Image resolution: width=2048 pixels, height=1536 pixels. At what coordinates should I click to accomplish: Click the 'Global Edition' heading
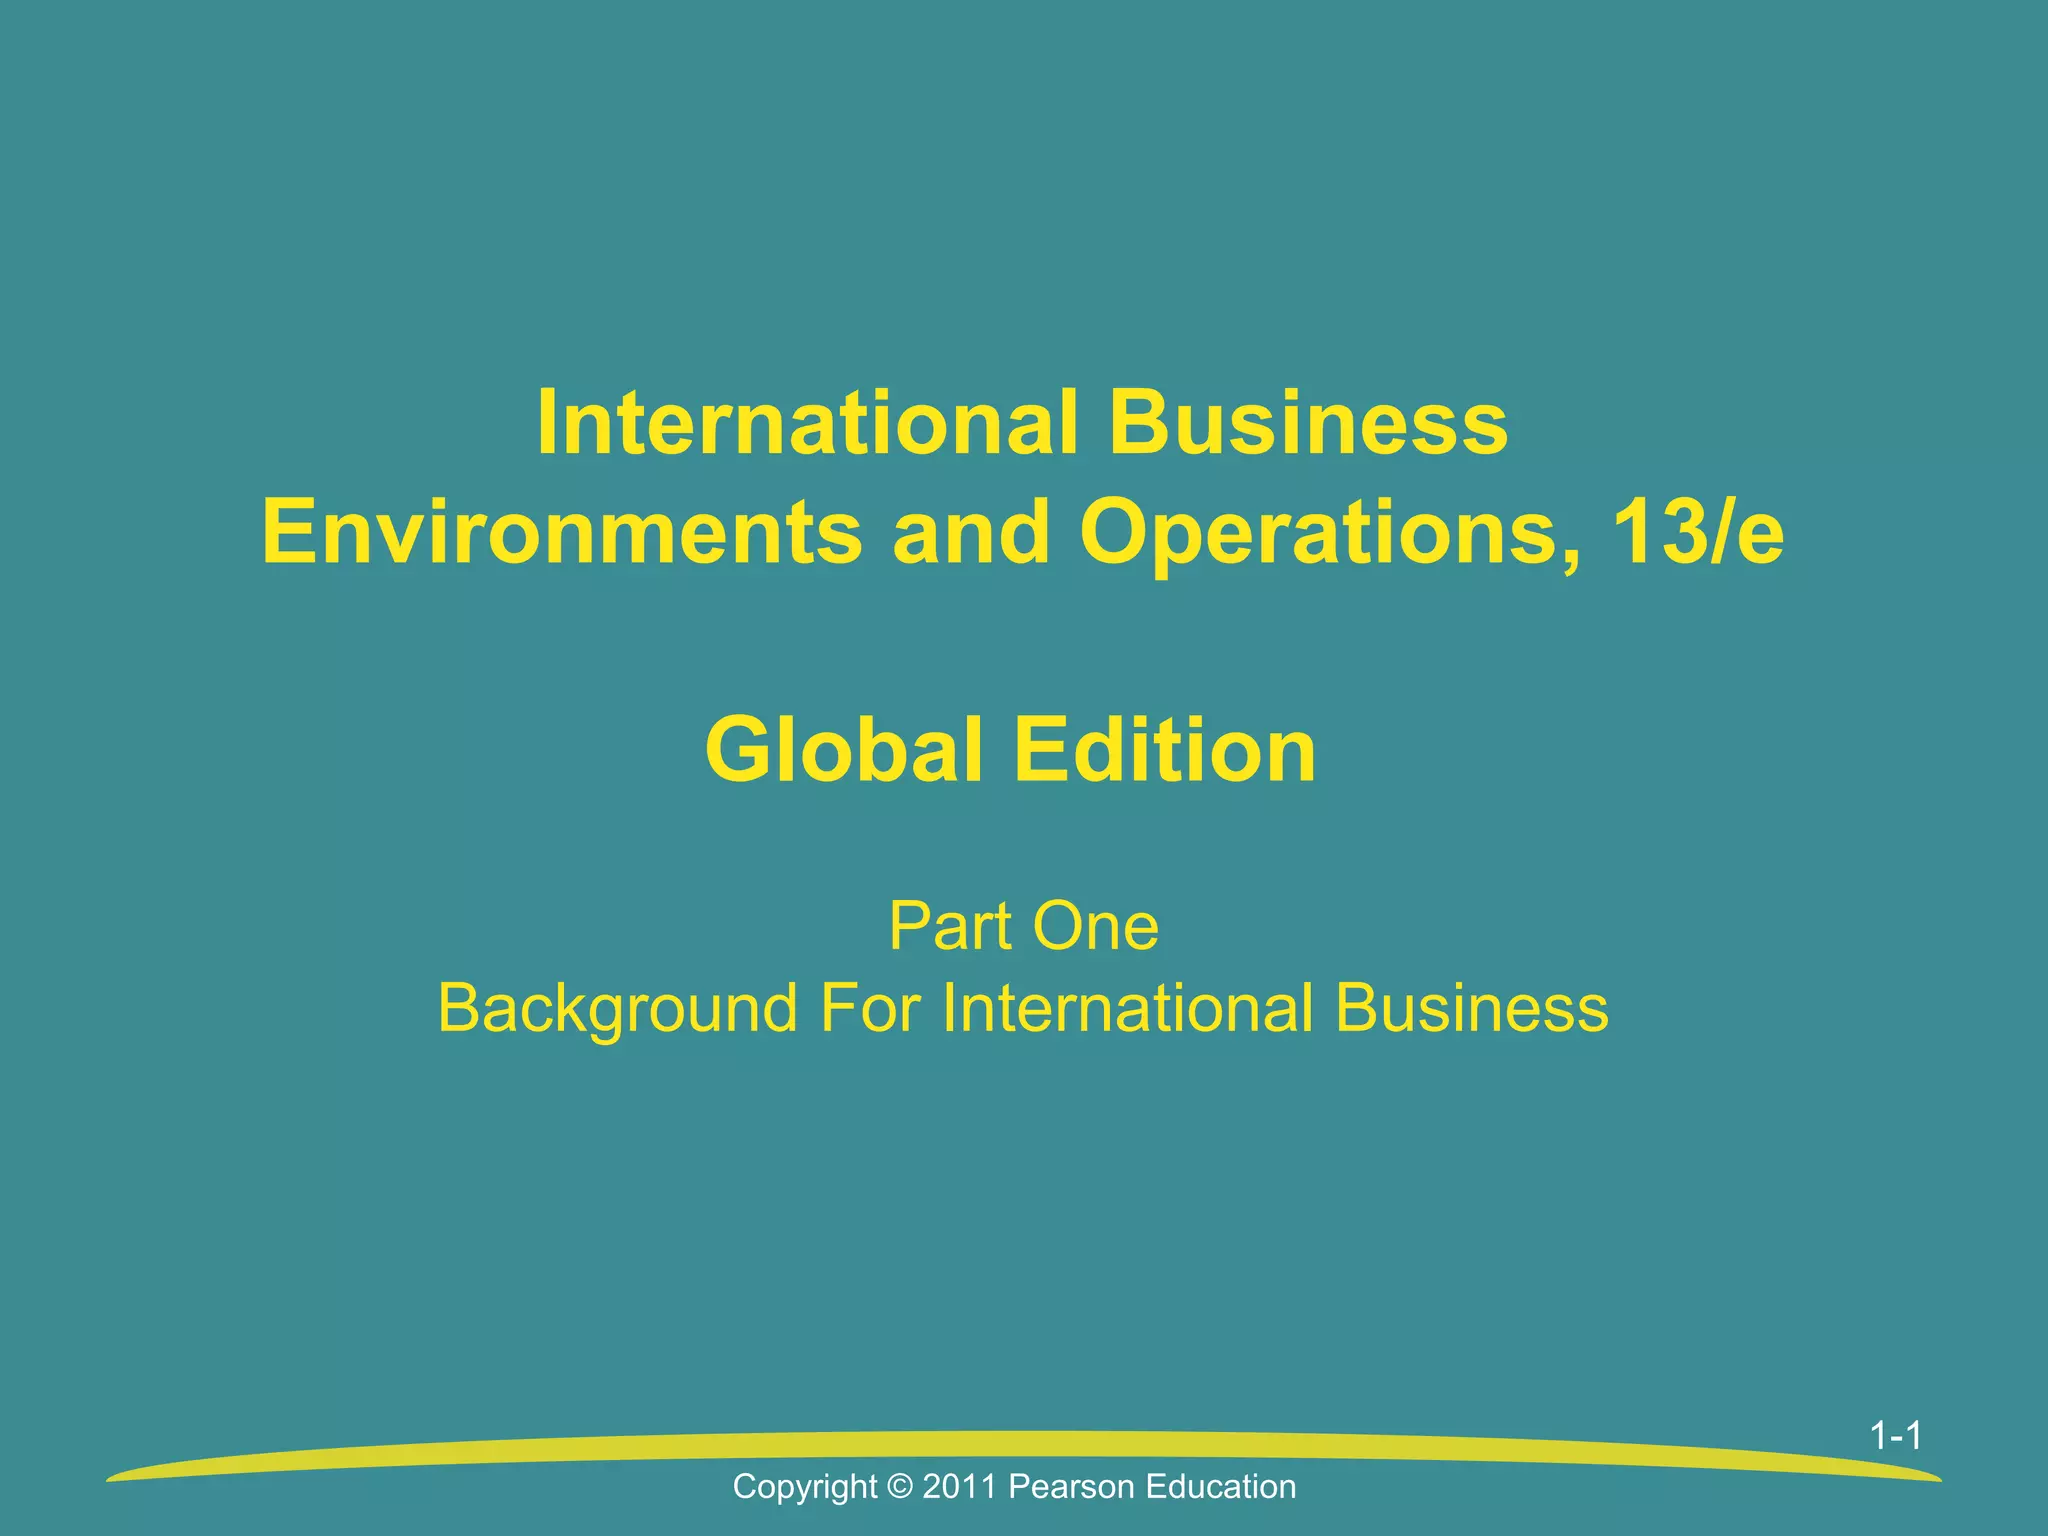(x=1010, y=750)
